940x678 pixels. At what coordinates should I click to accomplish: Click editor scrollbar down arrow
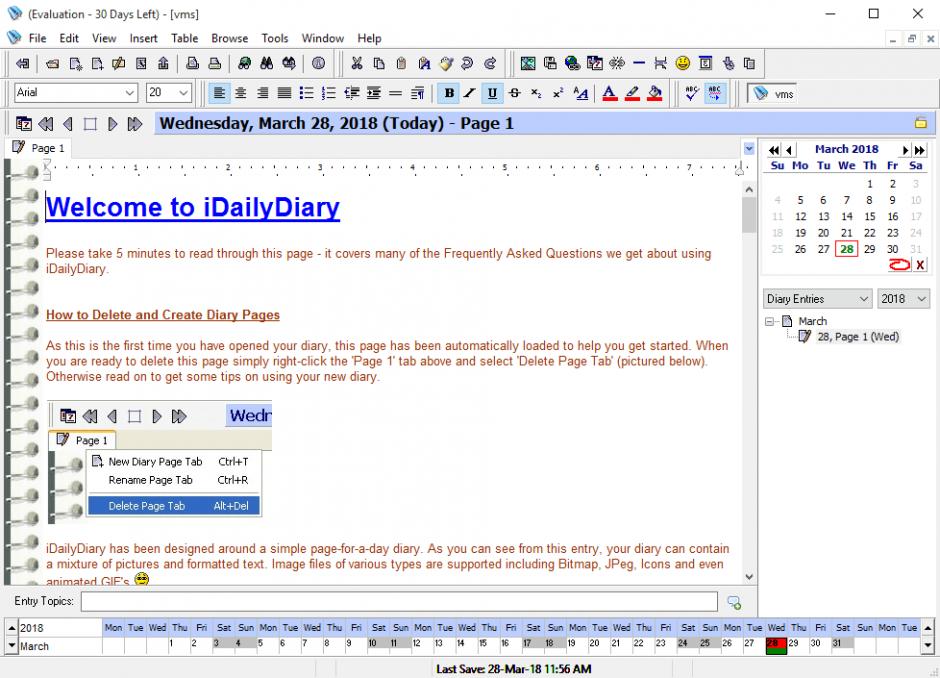click(749, 577)
